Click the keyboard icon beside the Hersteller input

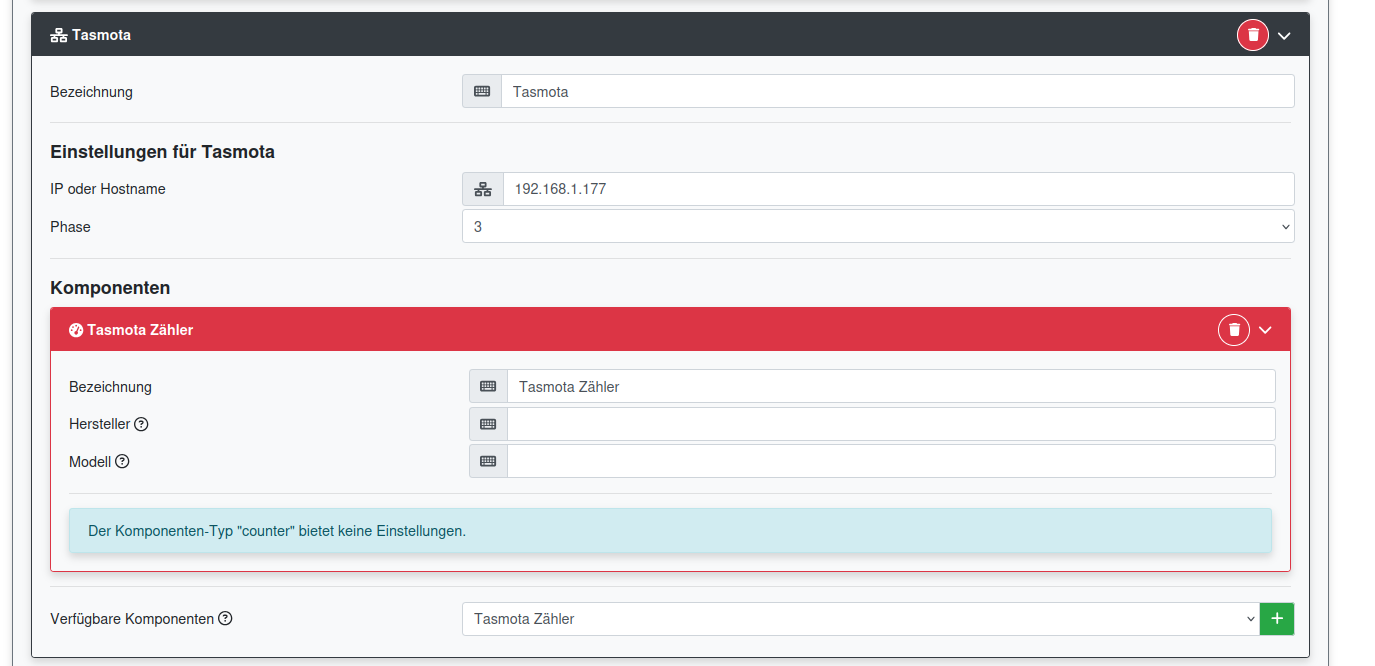pyautogui.click(x=487, y=423)
